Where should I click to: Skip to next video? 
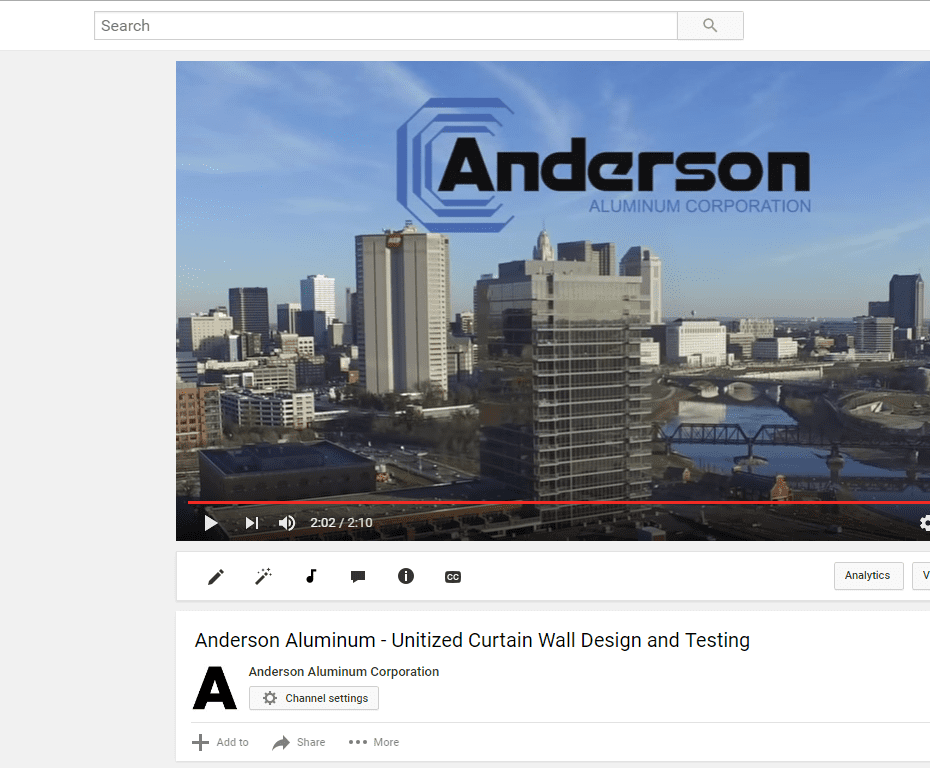tap(252, 522)
